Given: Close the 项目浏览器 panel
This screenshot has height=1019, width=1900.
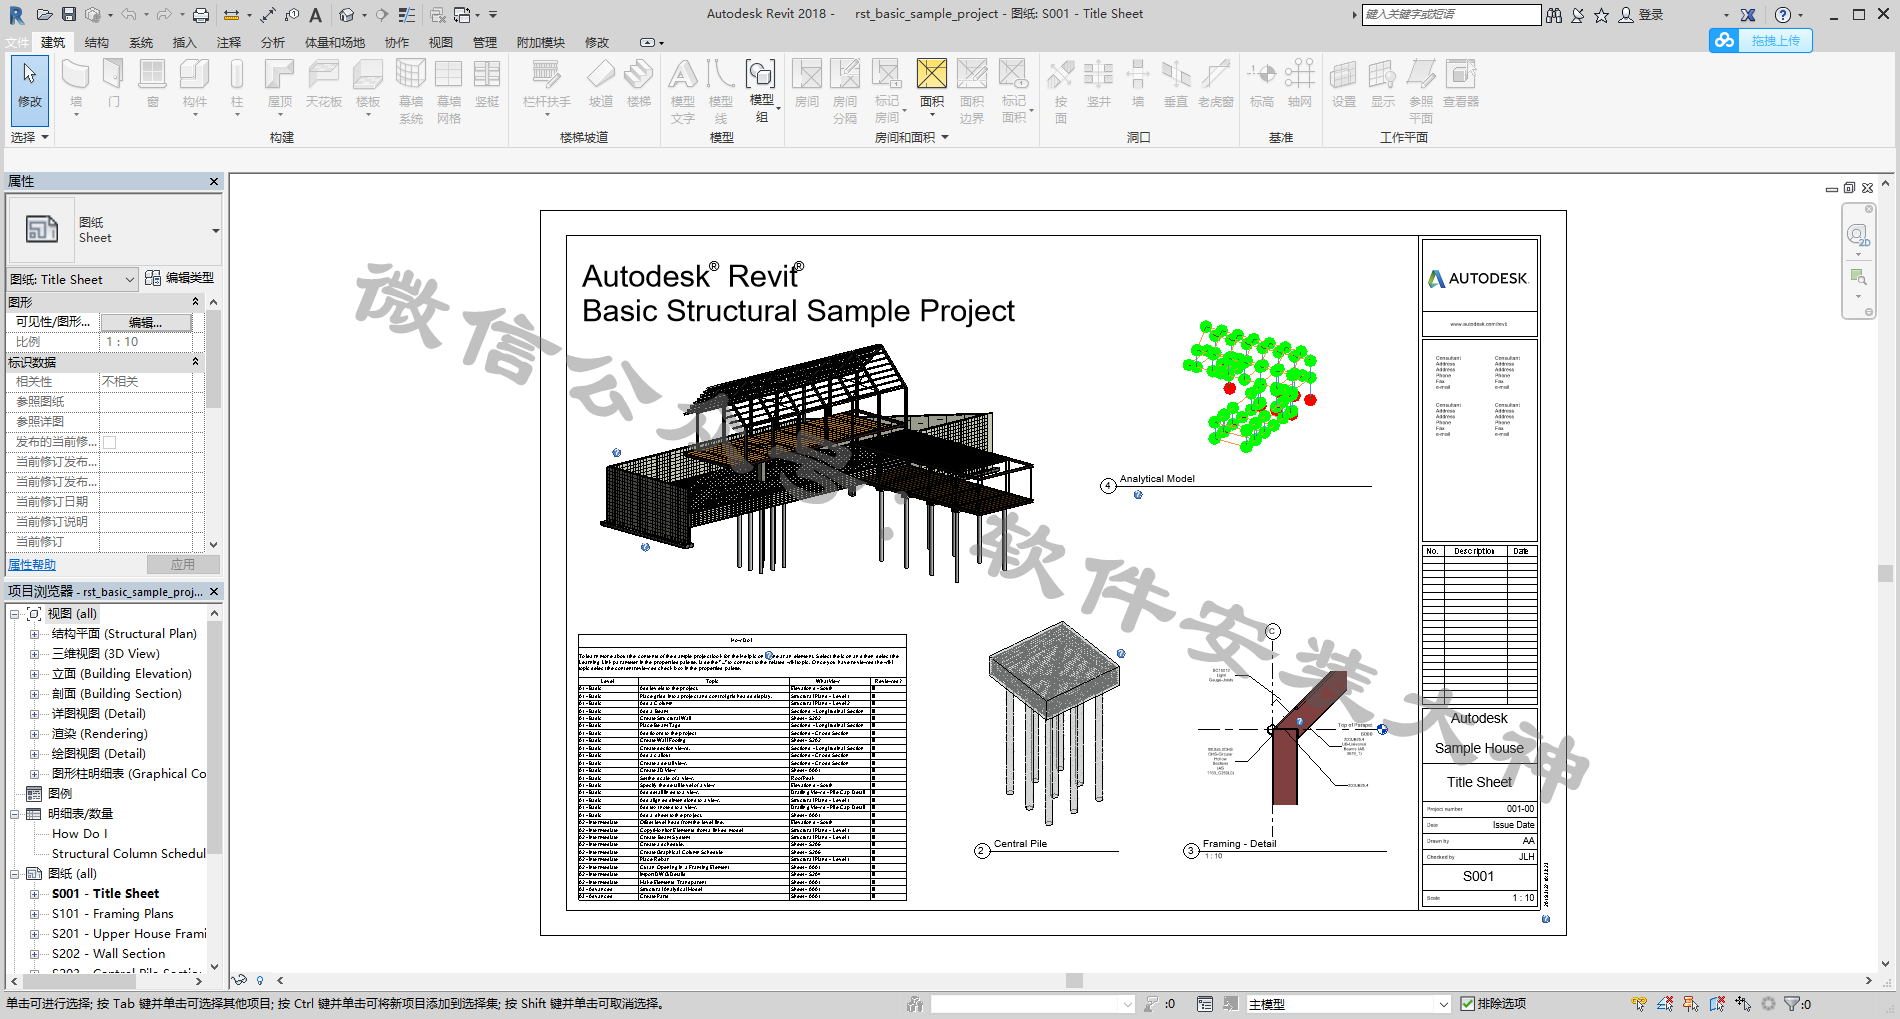Looking at the screenshot, I should pyautogui.click(x=214, y=591).
